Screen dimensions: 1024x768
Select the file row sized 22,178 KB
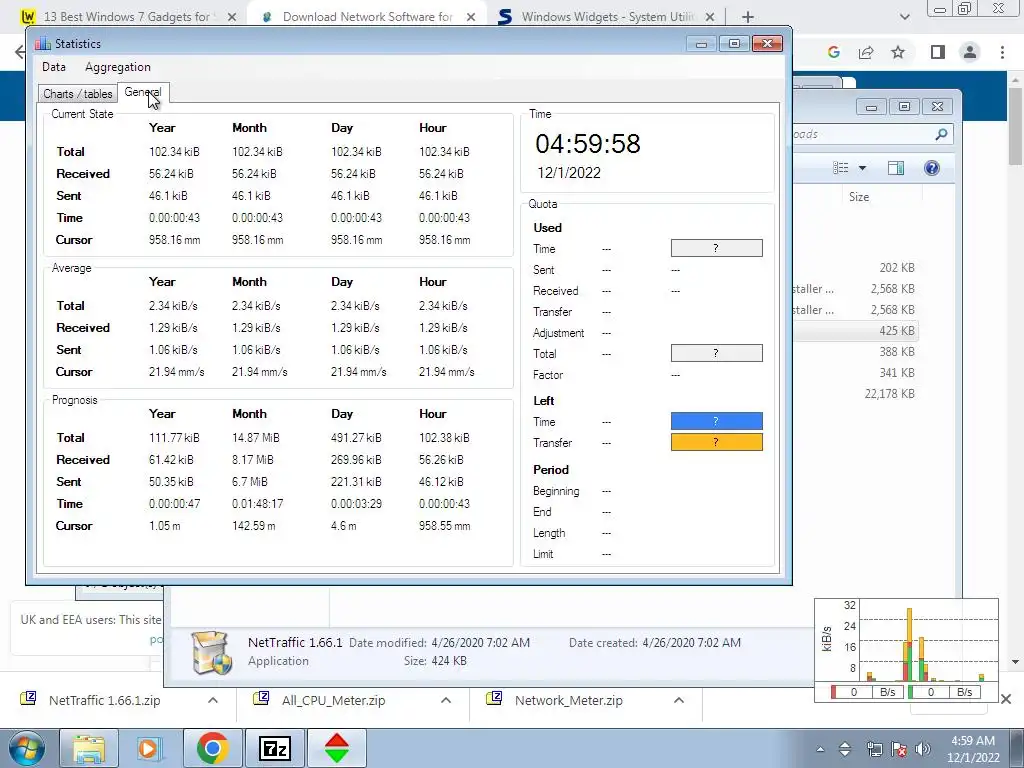click(x=856, y=394)
